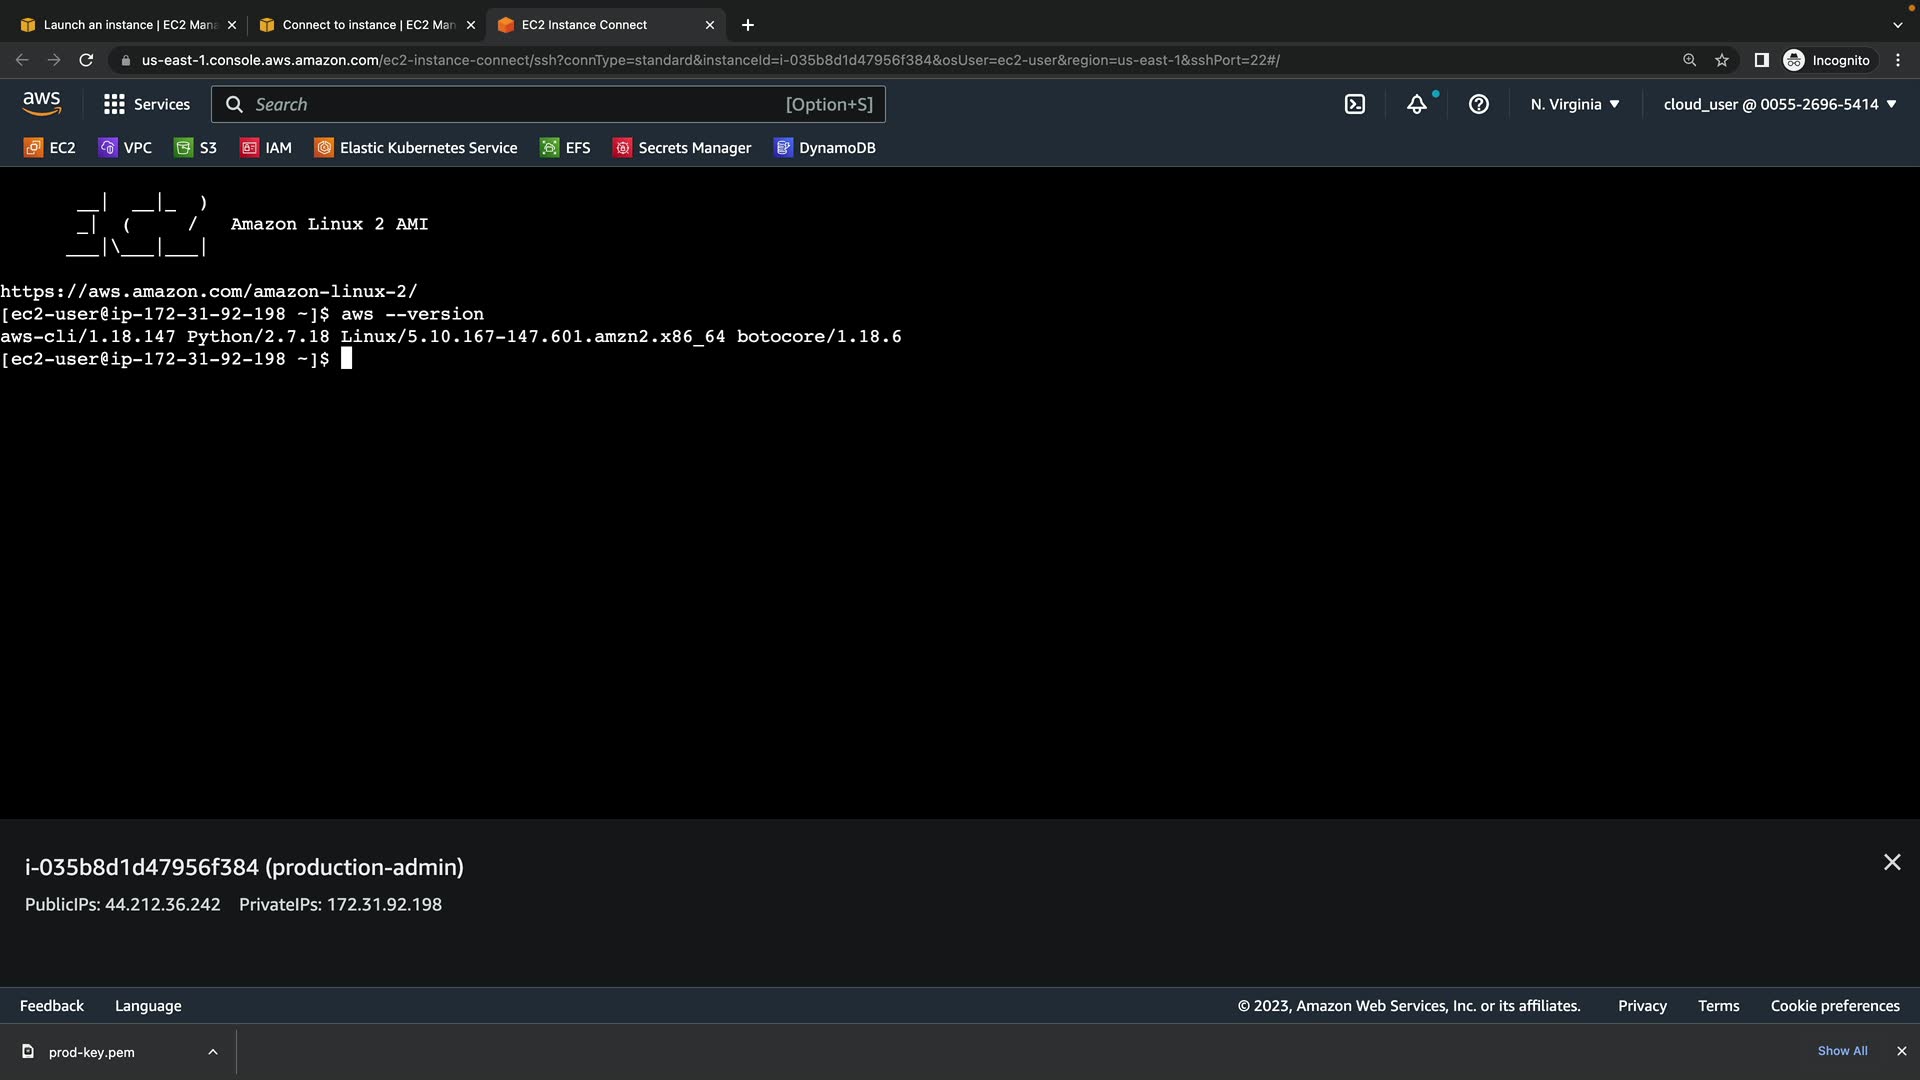Click Show All downloads button

1842,1051
